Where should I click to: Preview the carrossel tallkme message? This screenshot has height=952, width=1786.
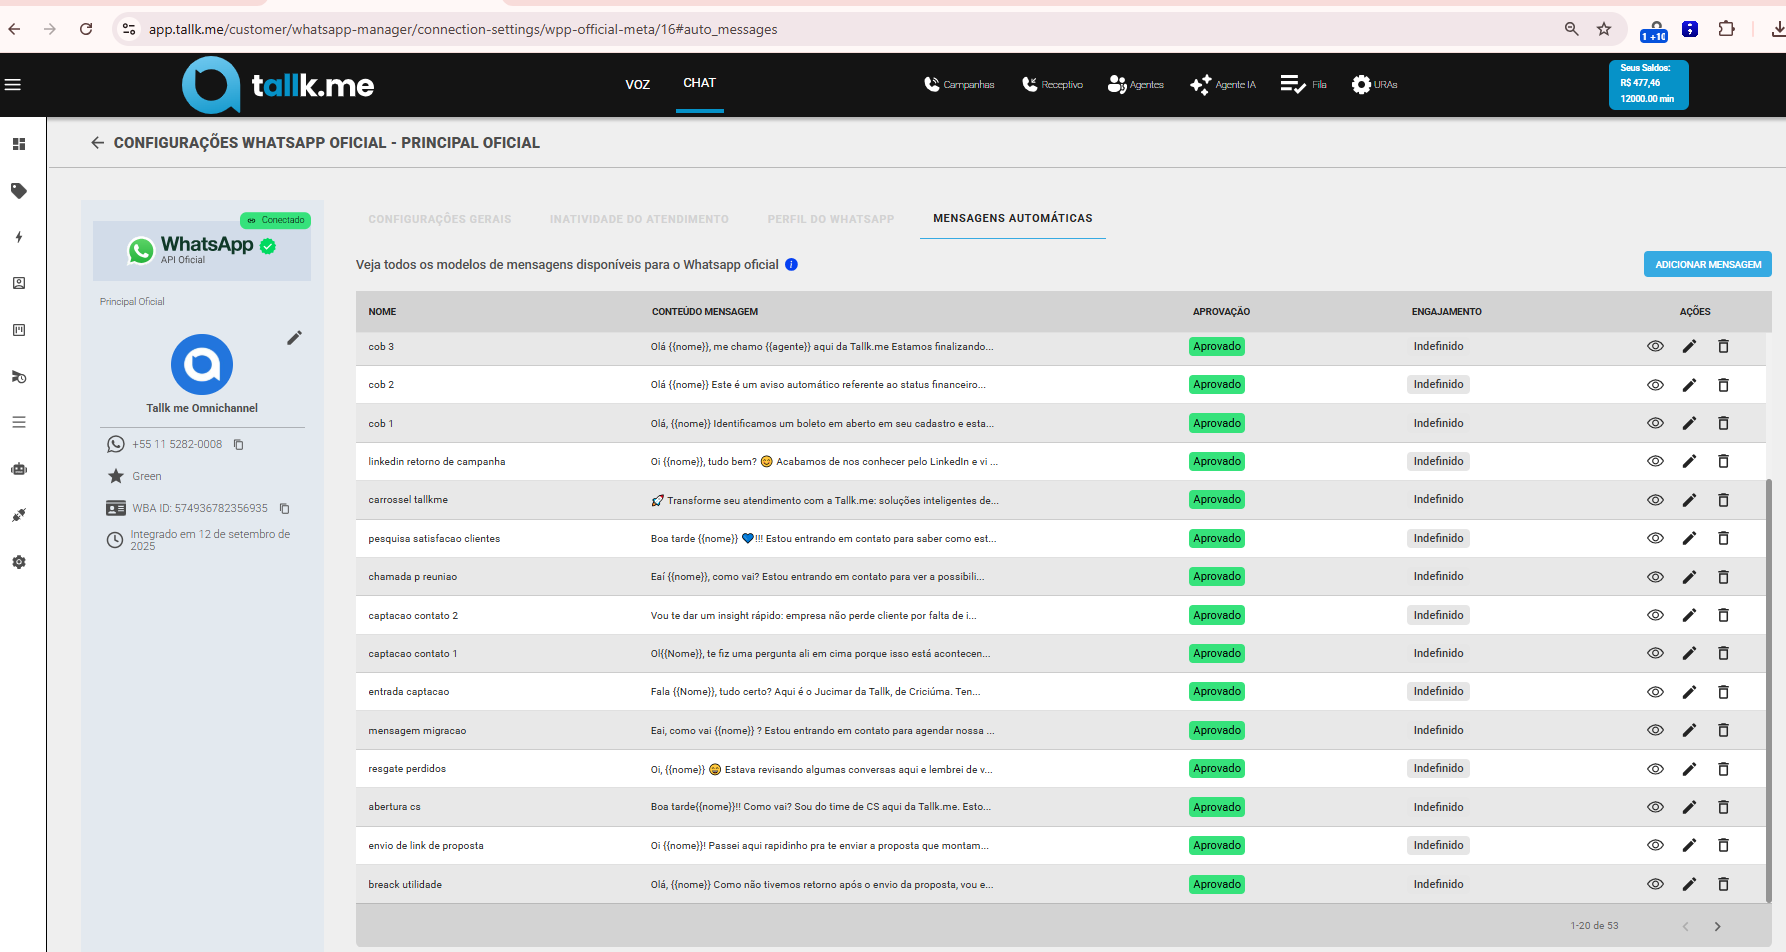point(1655,500)
